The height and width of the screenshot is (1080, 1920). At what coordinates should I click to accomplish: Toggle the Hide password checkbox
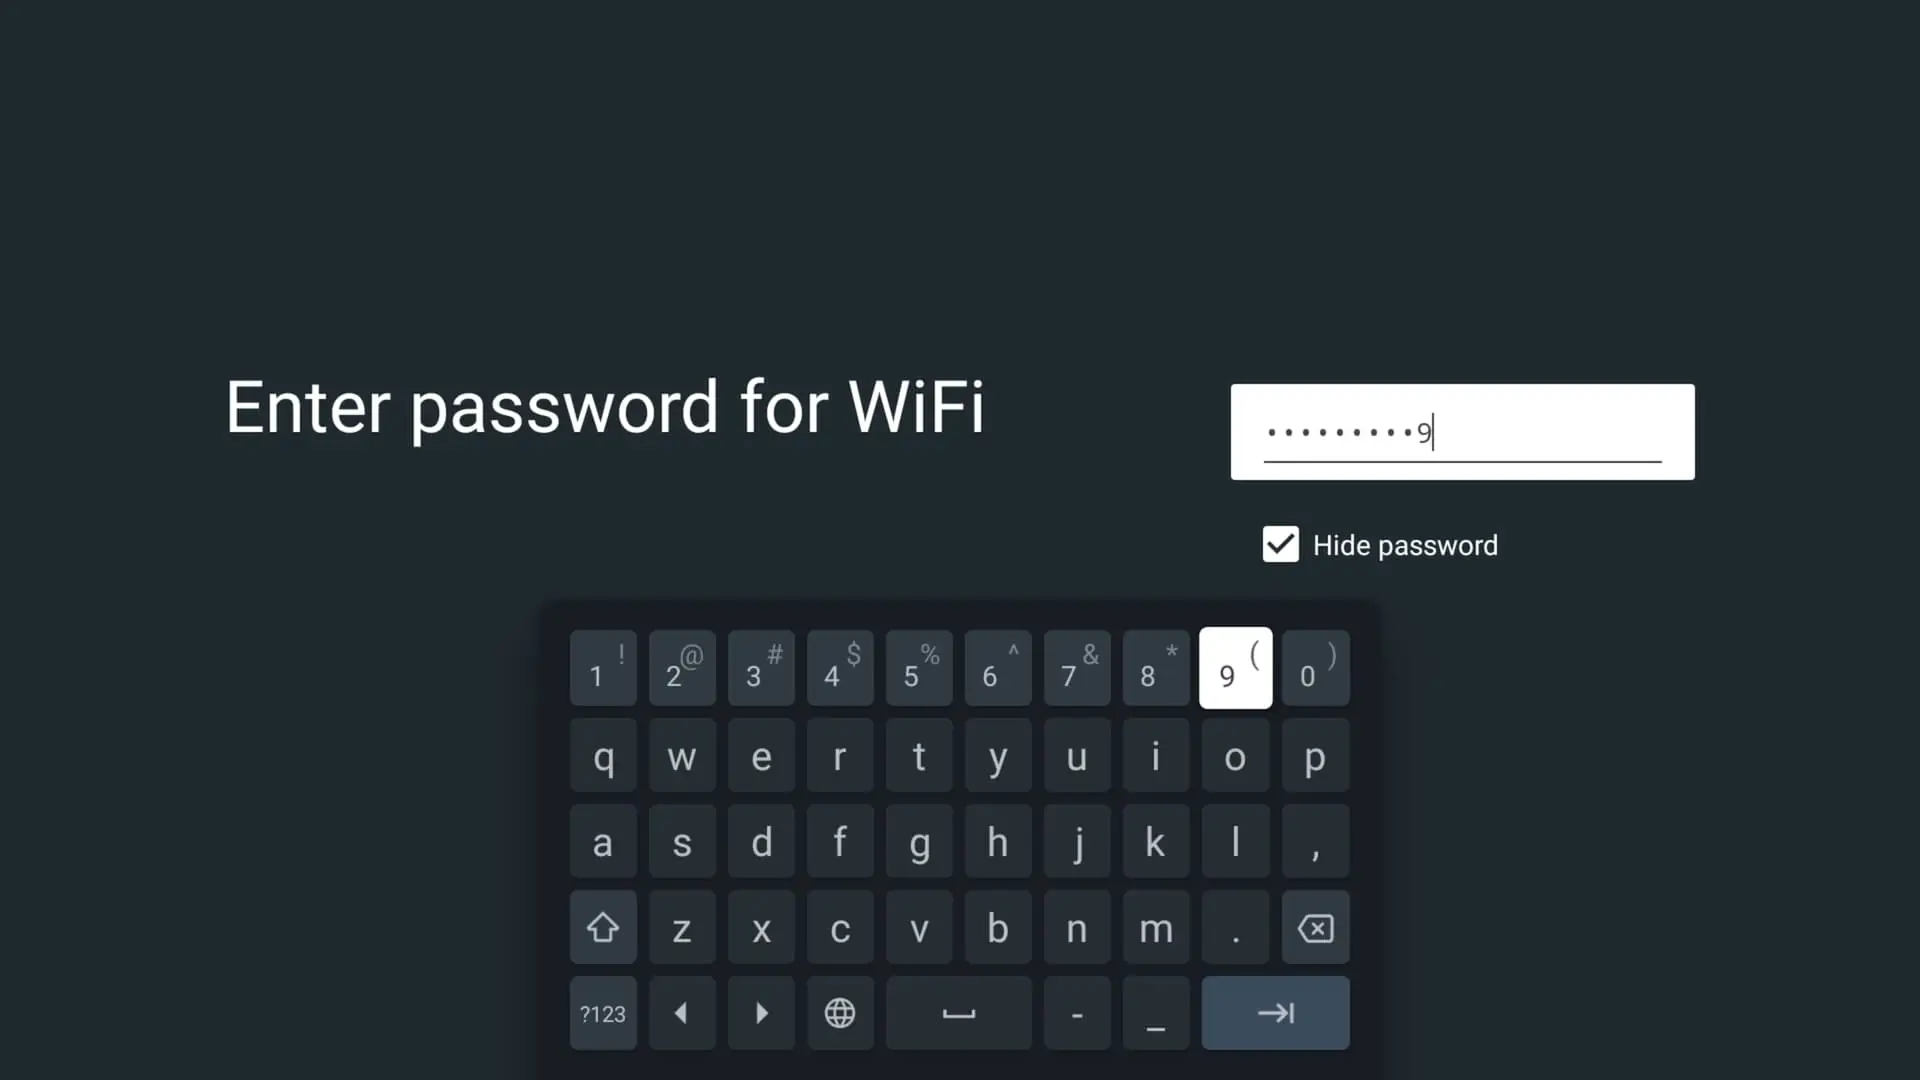[1279, 545]
